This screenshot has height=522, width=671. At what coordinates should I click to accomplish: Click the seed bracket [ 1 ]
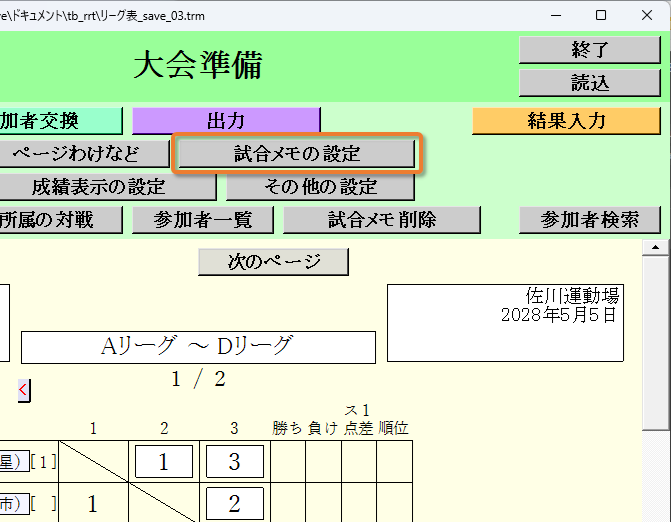(44, 462)
